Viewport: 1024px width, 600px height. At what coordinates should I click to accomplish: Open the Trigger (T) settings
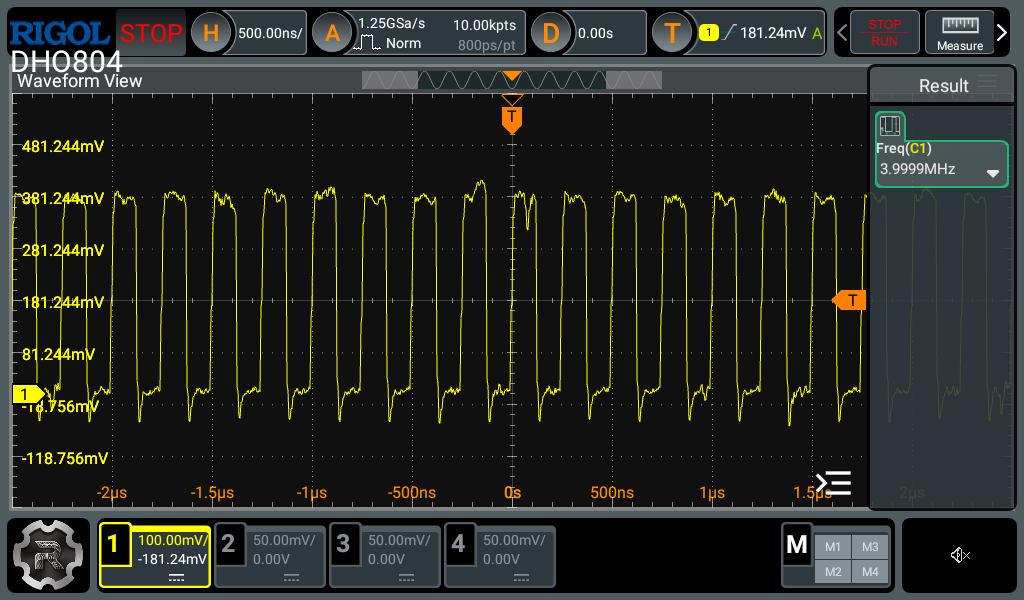[672, 33]
